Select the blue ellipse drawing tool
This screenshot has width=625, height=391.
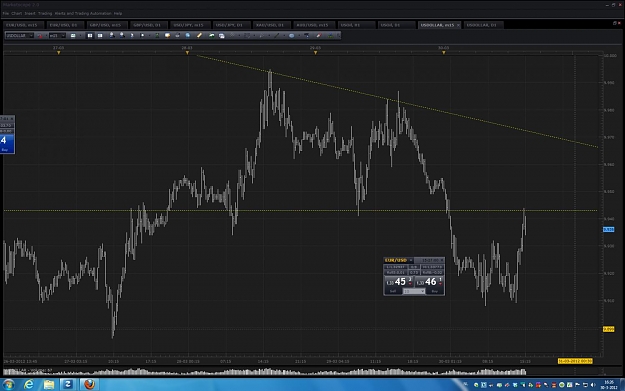291,35
